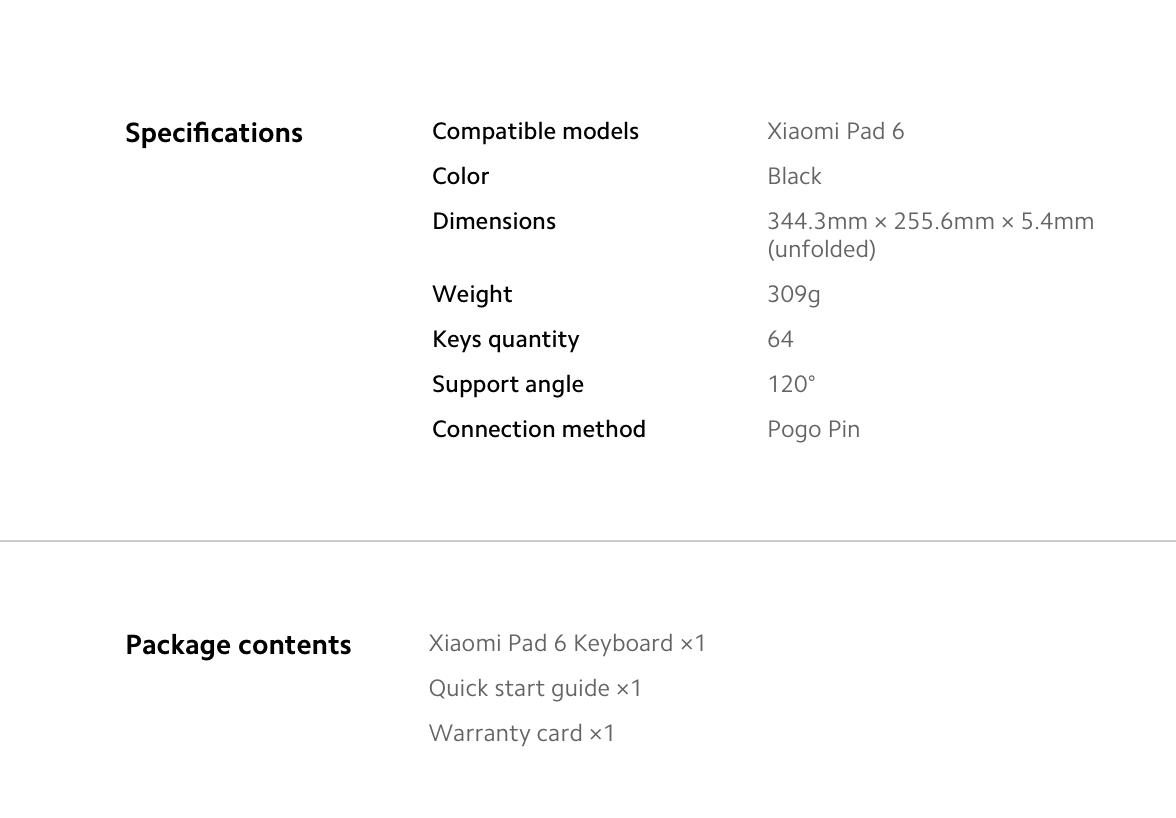Click the Xiaomi Pad 6 value
The image size is (1176, 818).
point(836,131)
